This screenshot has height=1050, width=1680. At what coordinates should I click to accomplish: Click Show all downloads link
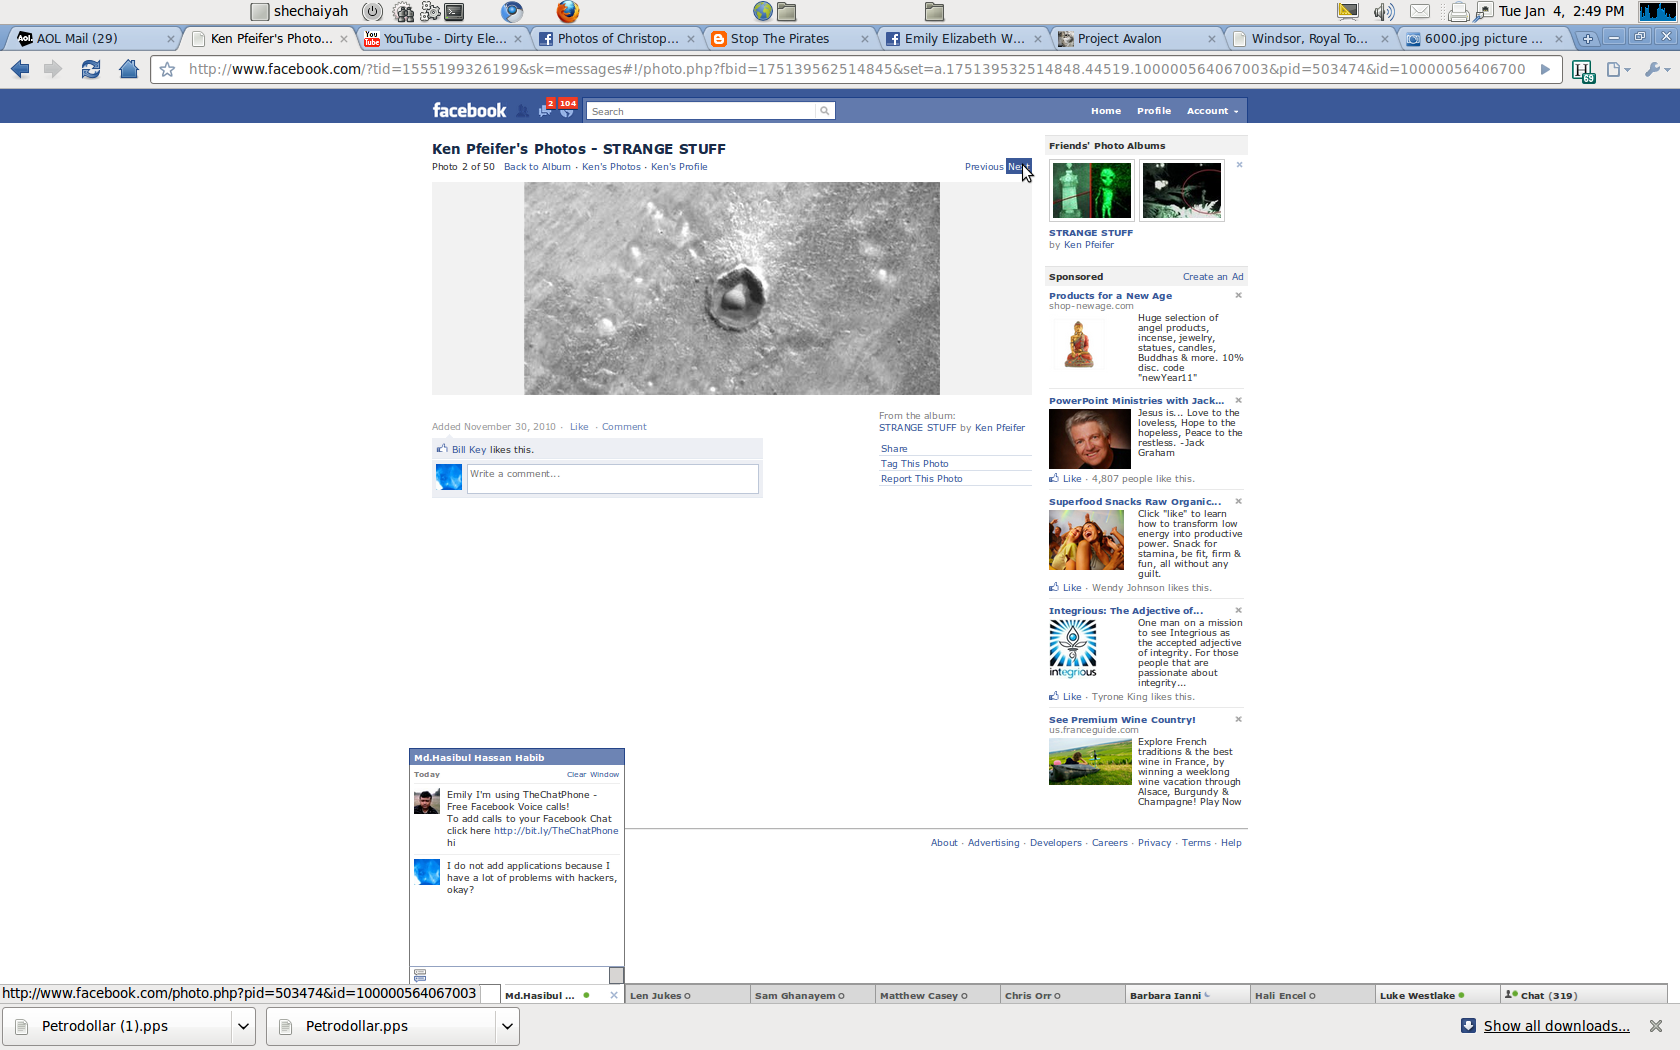point(1556,1026)
